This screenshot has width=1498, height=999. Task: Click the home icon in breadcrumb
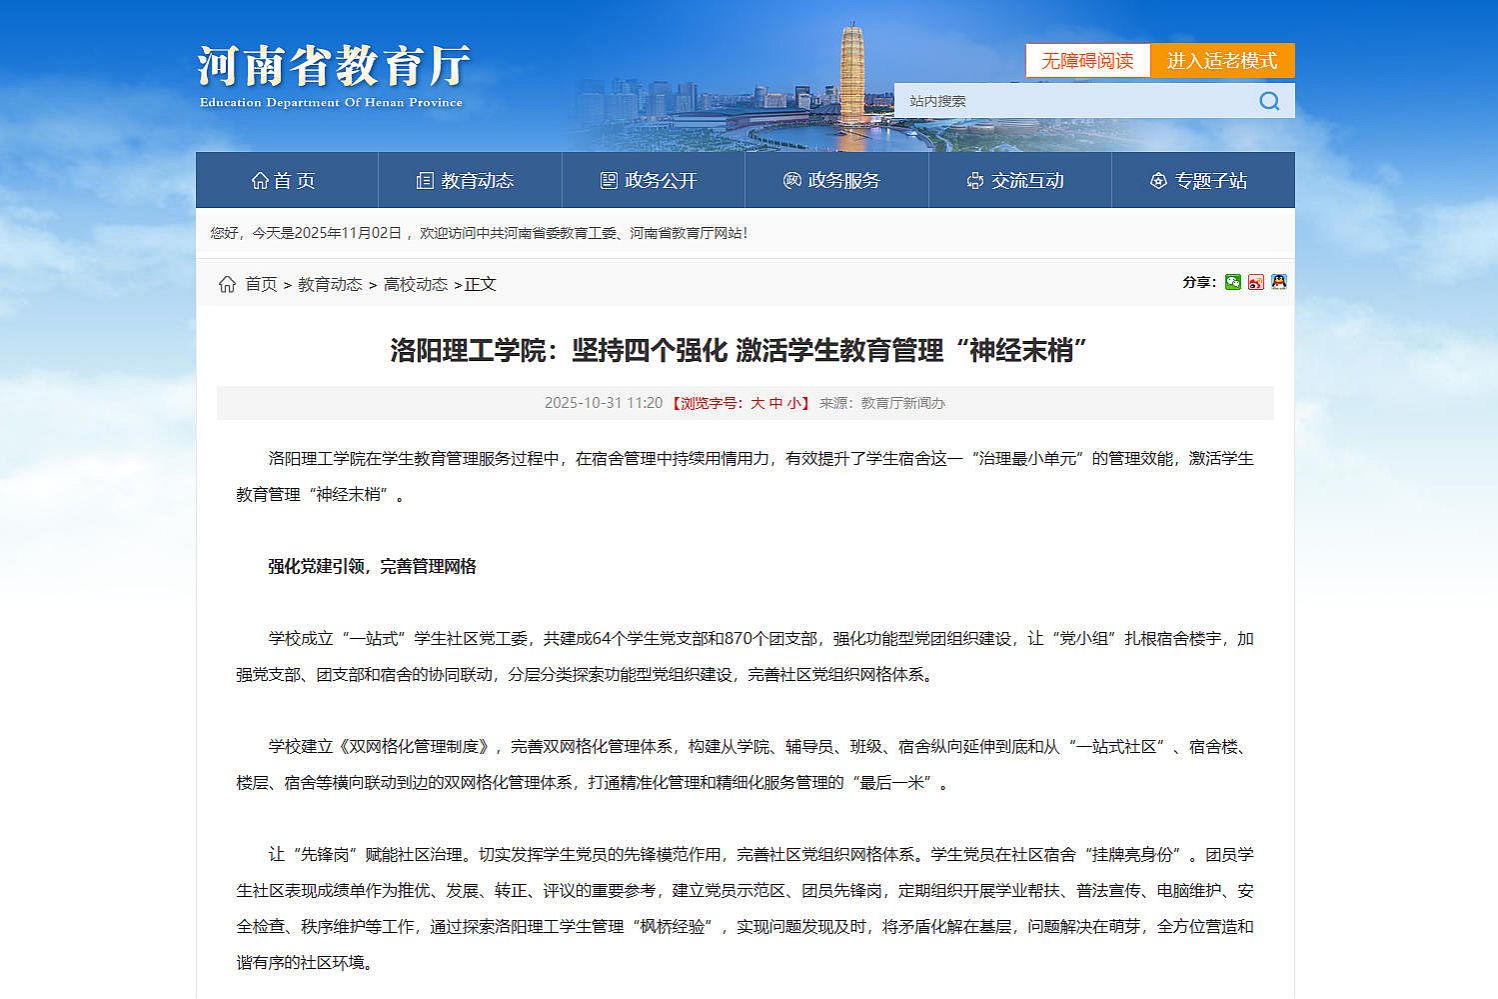click(x=227, y=284)
